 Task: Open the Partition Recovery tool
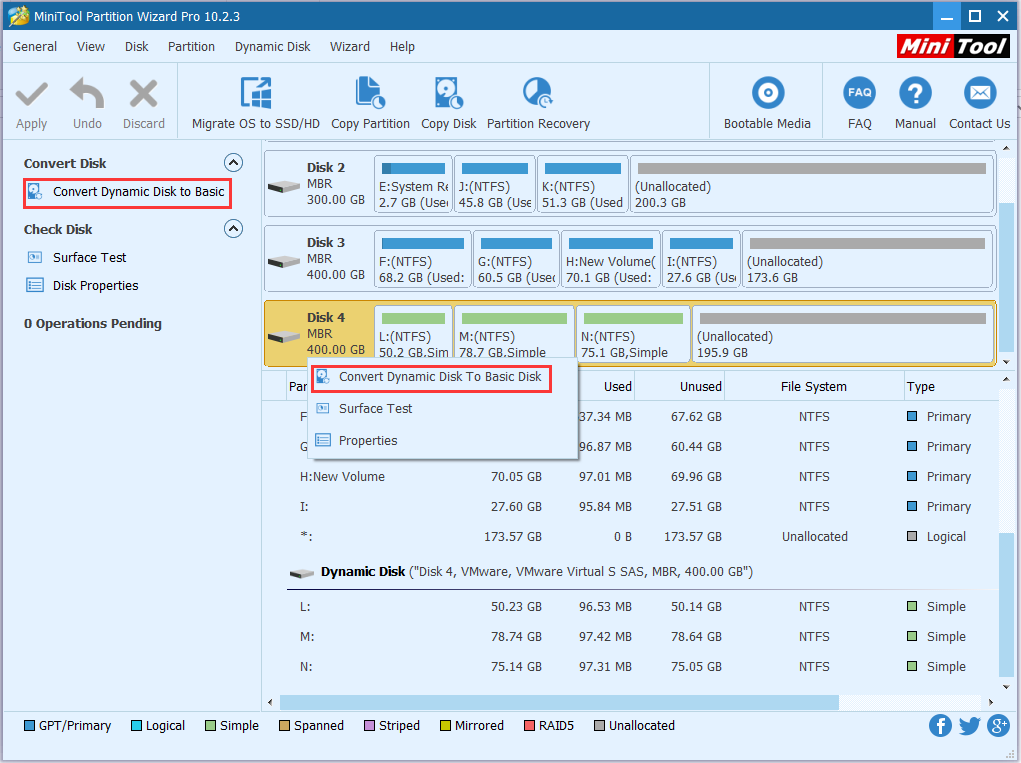pos(538,104)
